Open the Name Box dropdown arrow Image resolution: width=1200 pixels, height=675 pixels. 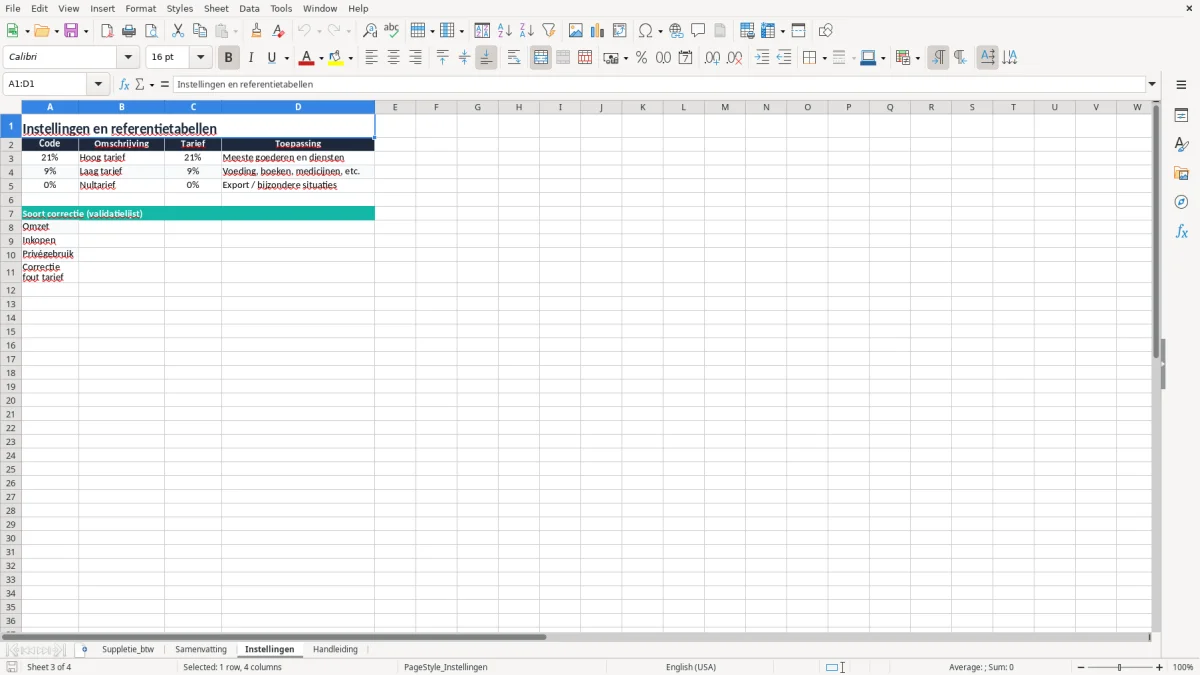coord(99,85)
